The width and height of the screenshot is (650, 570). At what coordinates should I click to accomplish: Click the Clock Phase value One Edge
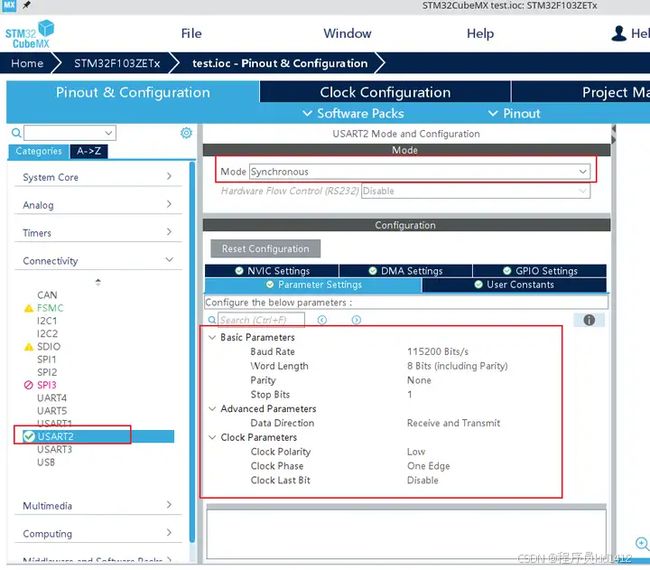tap(428, 466)
